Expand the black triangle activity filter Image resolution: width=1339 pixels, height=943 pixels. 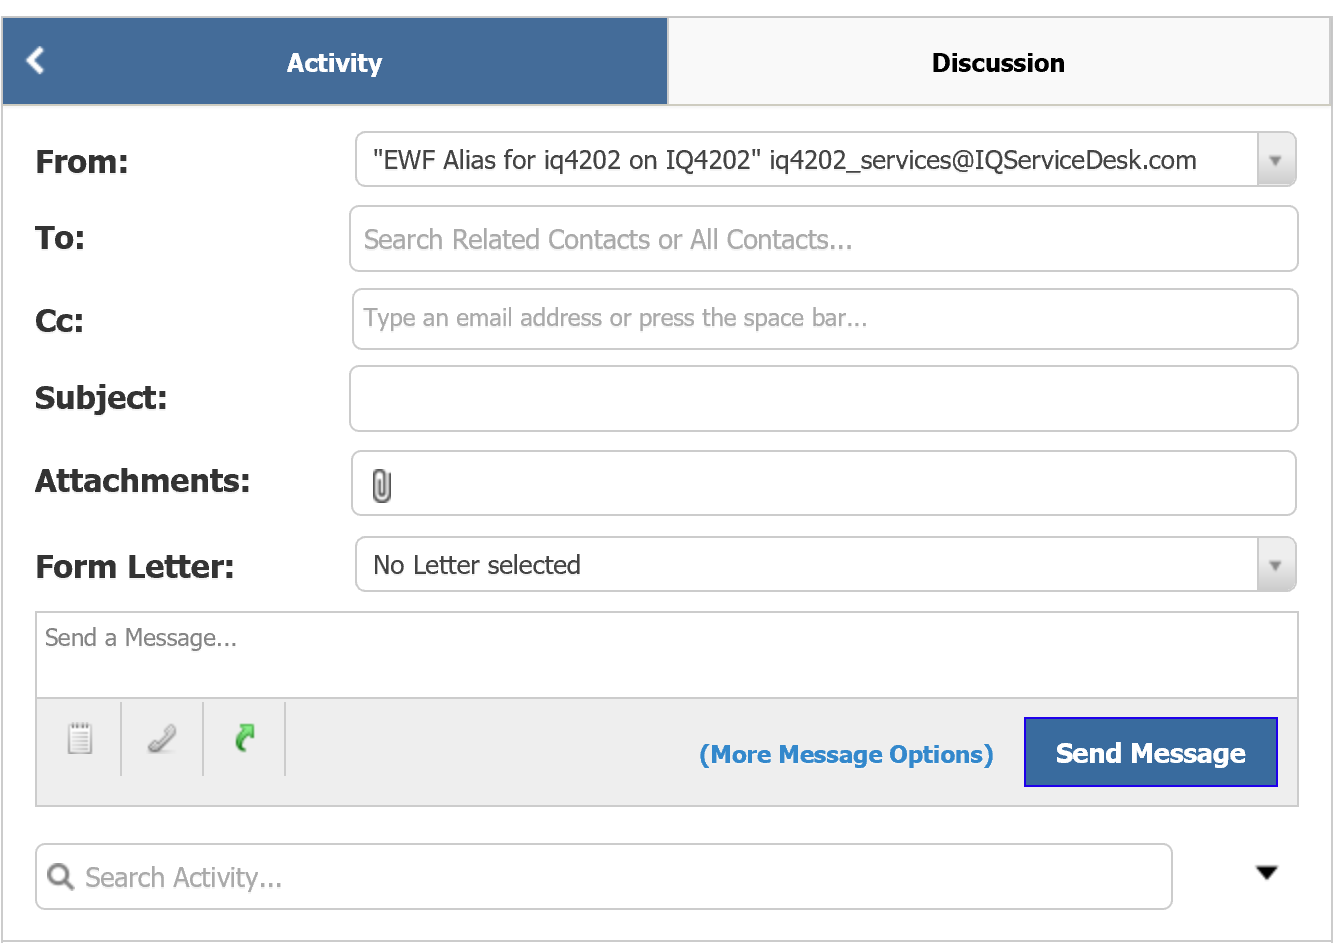pos(1267,873)
